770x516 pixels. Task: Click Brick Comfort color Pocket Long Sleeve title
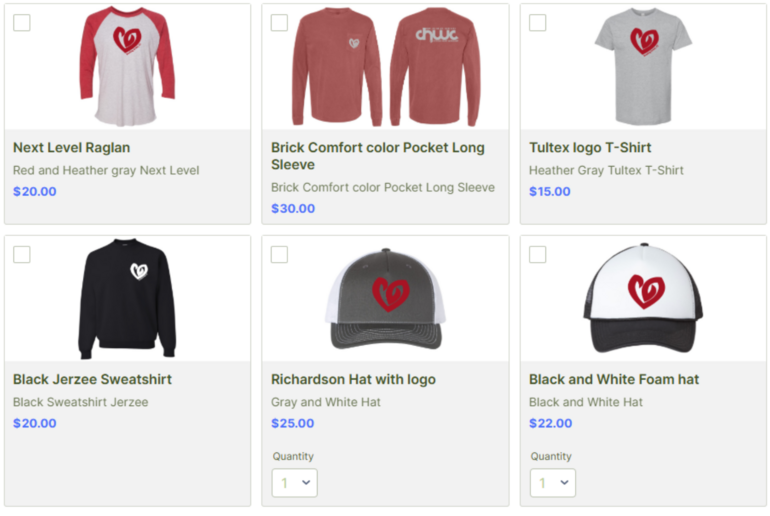coord(378,156)
